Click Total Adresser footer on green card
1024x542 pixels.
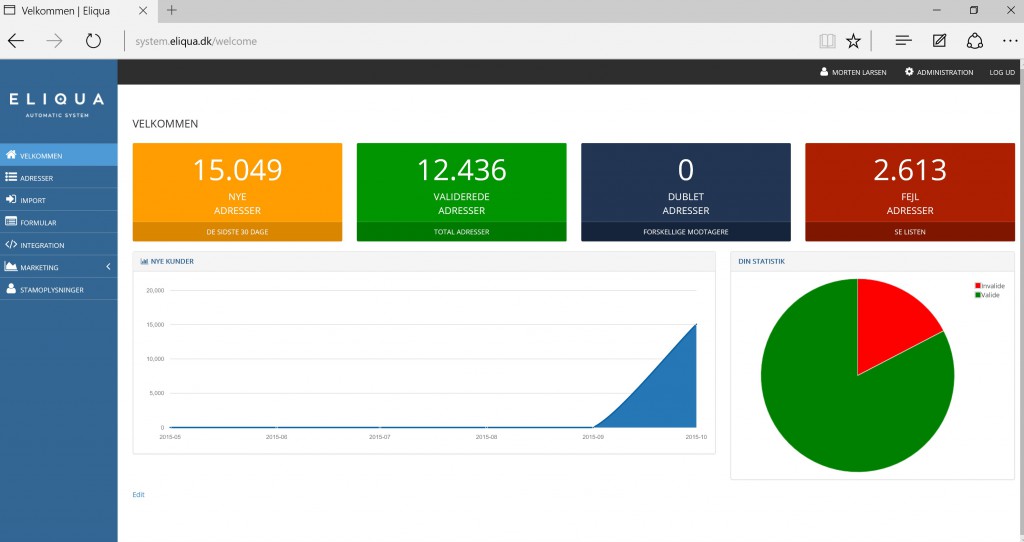(461, 232)
